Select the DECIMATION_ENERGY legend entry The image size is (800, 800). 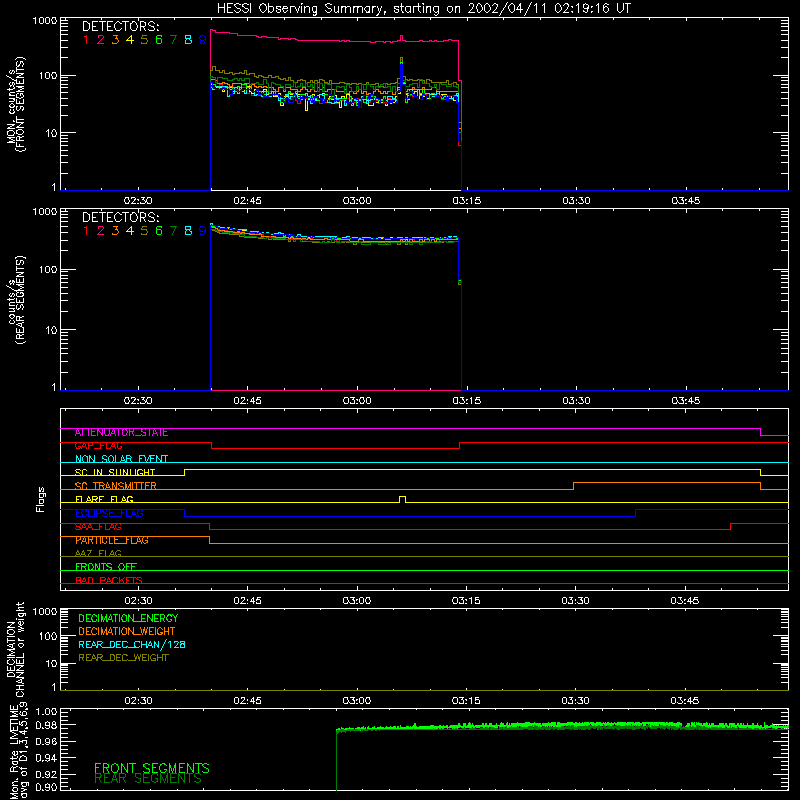[128, 618]
